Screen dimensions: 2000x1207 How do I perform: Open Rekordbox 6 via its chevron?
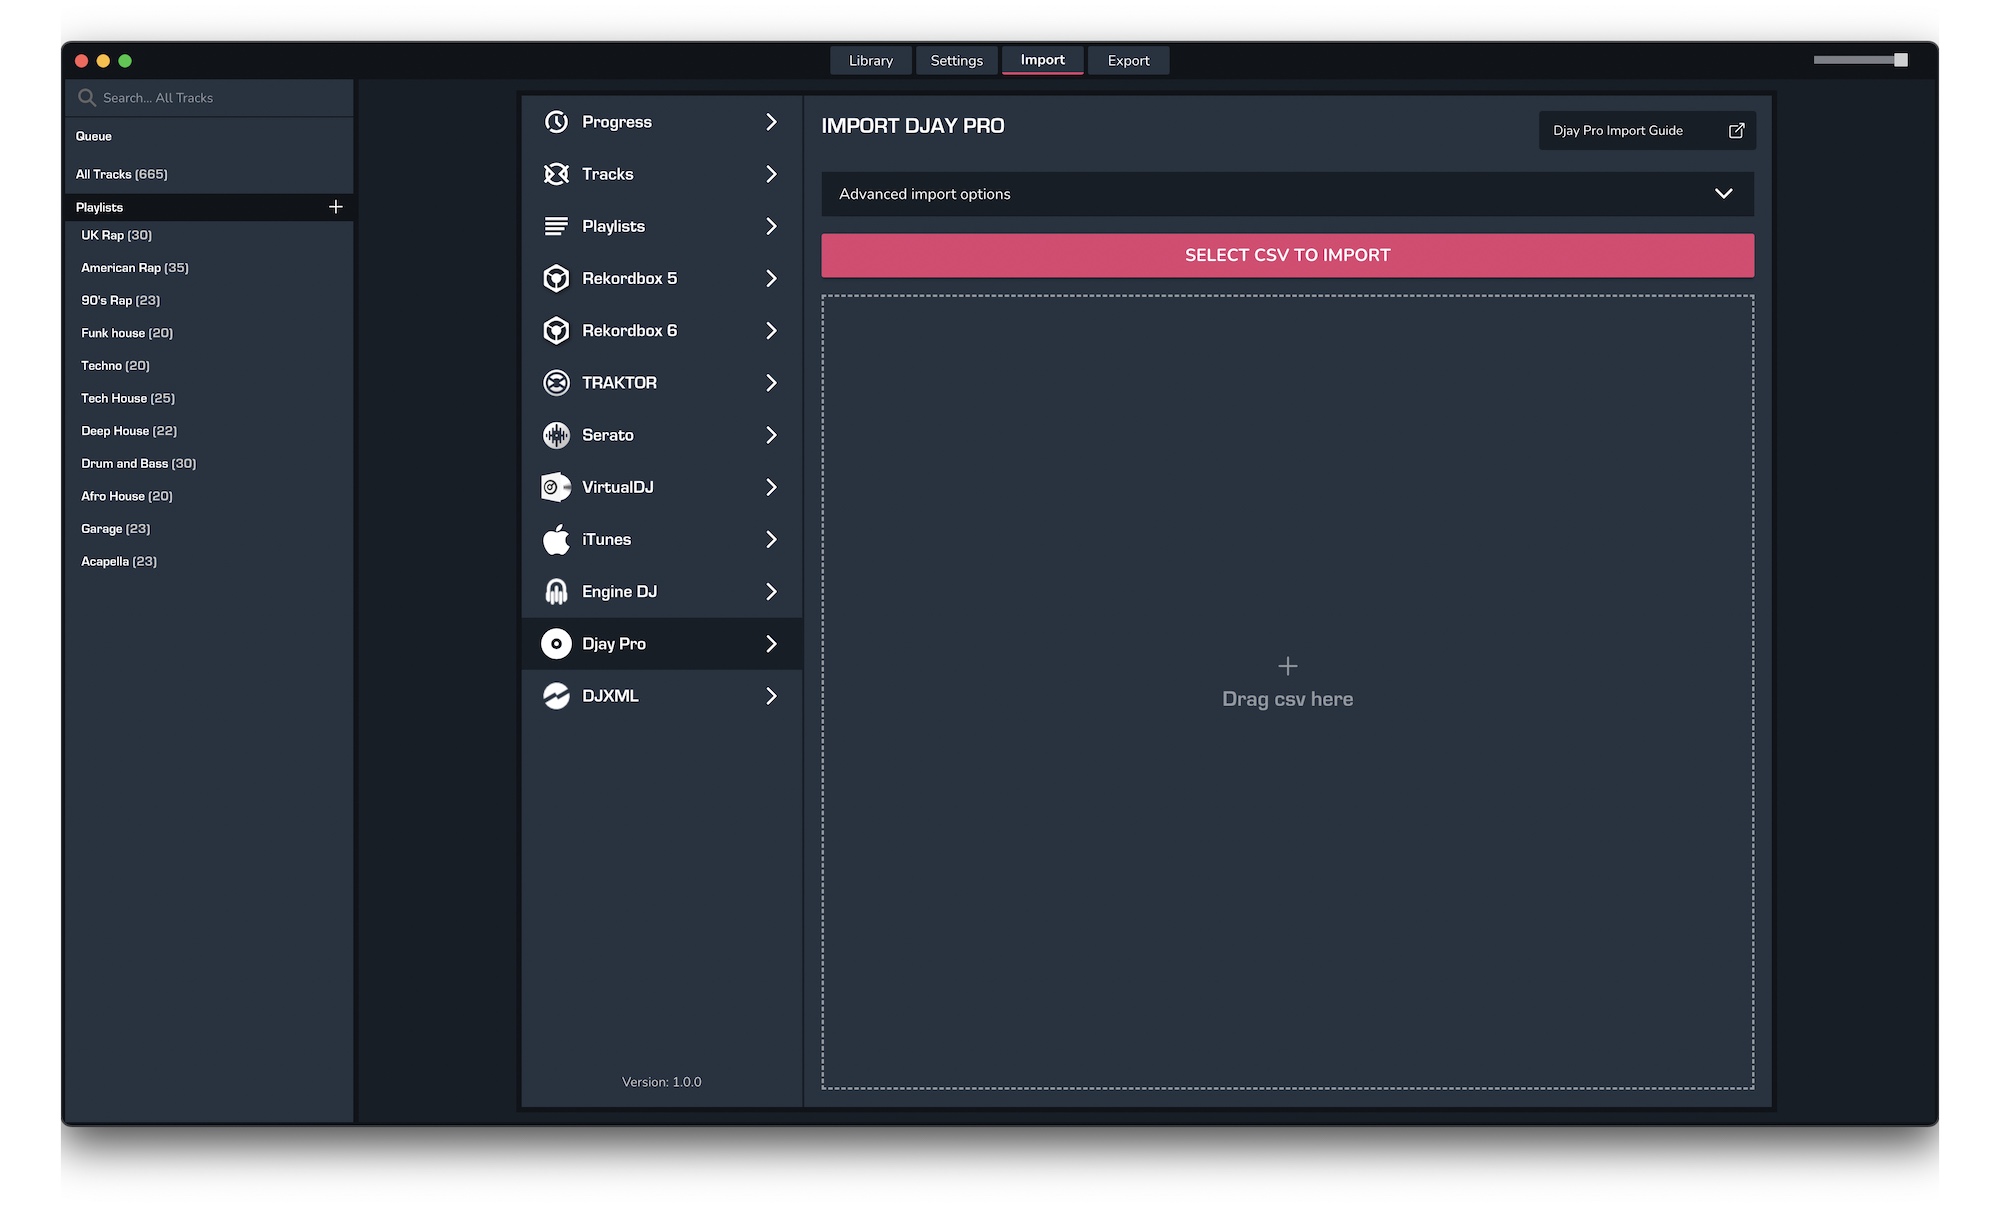click(x=771, y=330)
